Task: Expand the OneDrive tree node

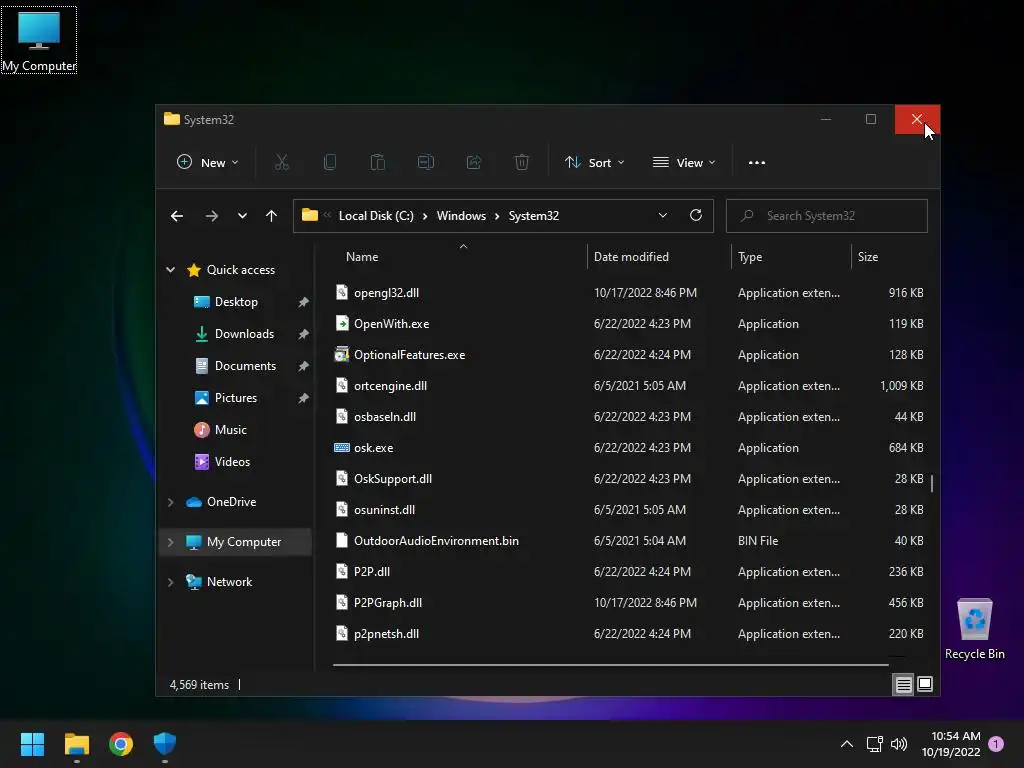Action: (x=170, y=502)
